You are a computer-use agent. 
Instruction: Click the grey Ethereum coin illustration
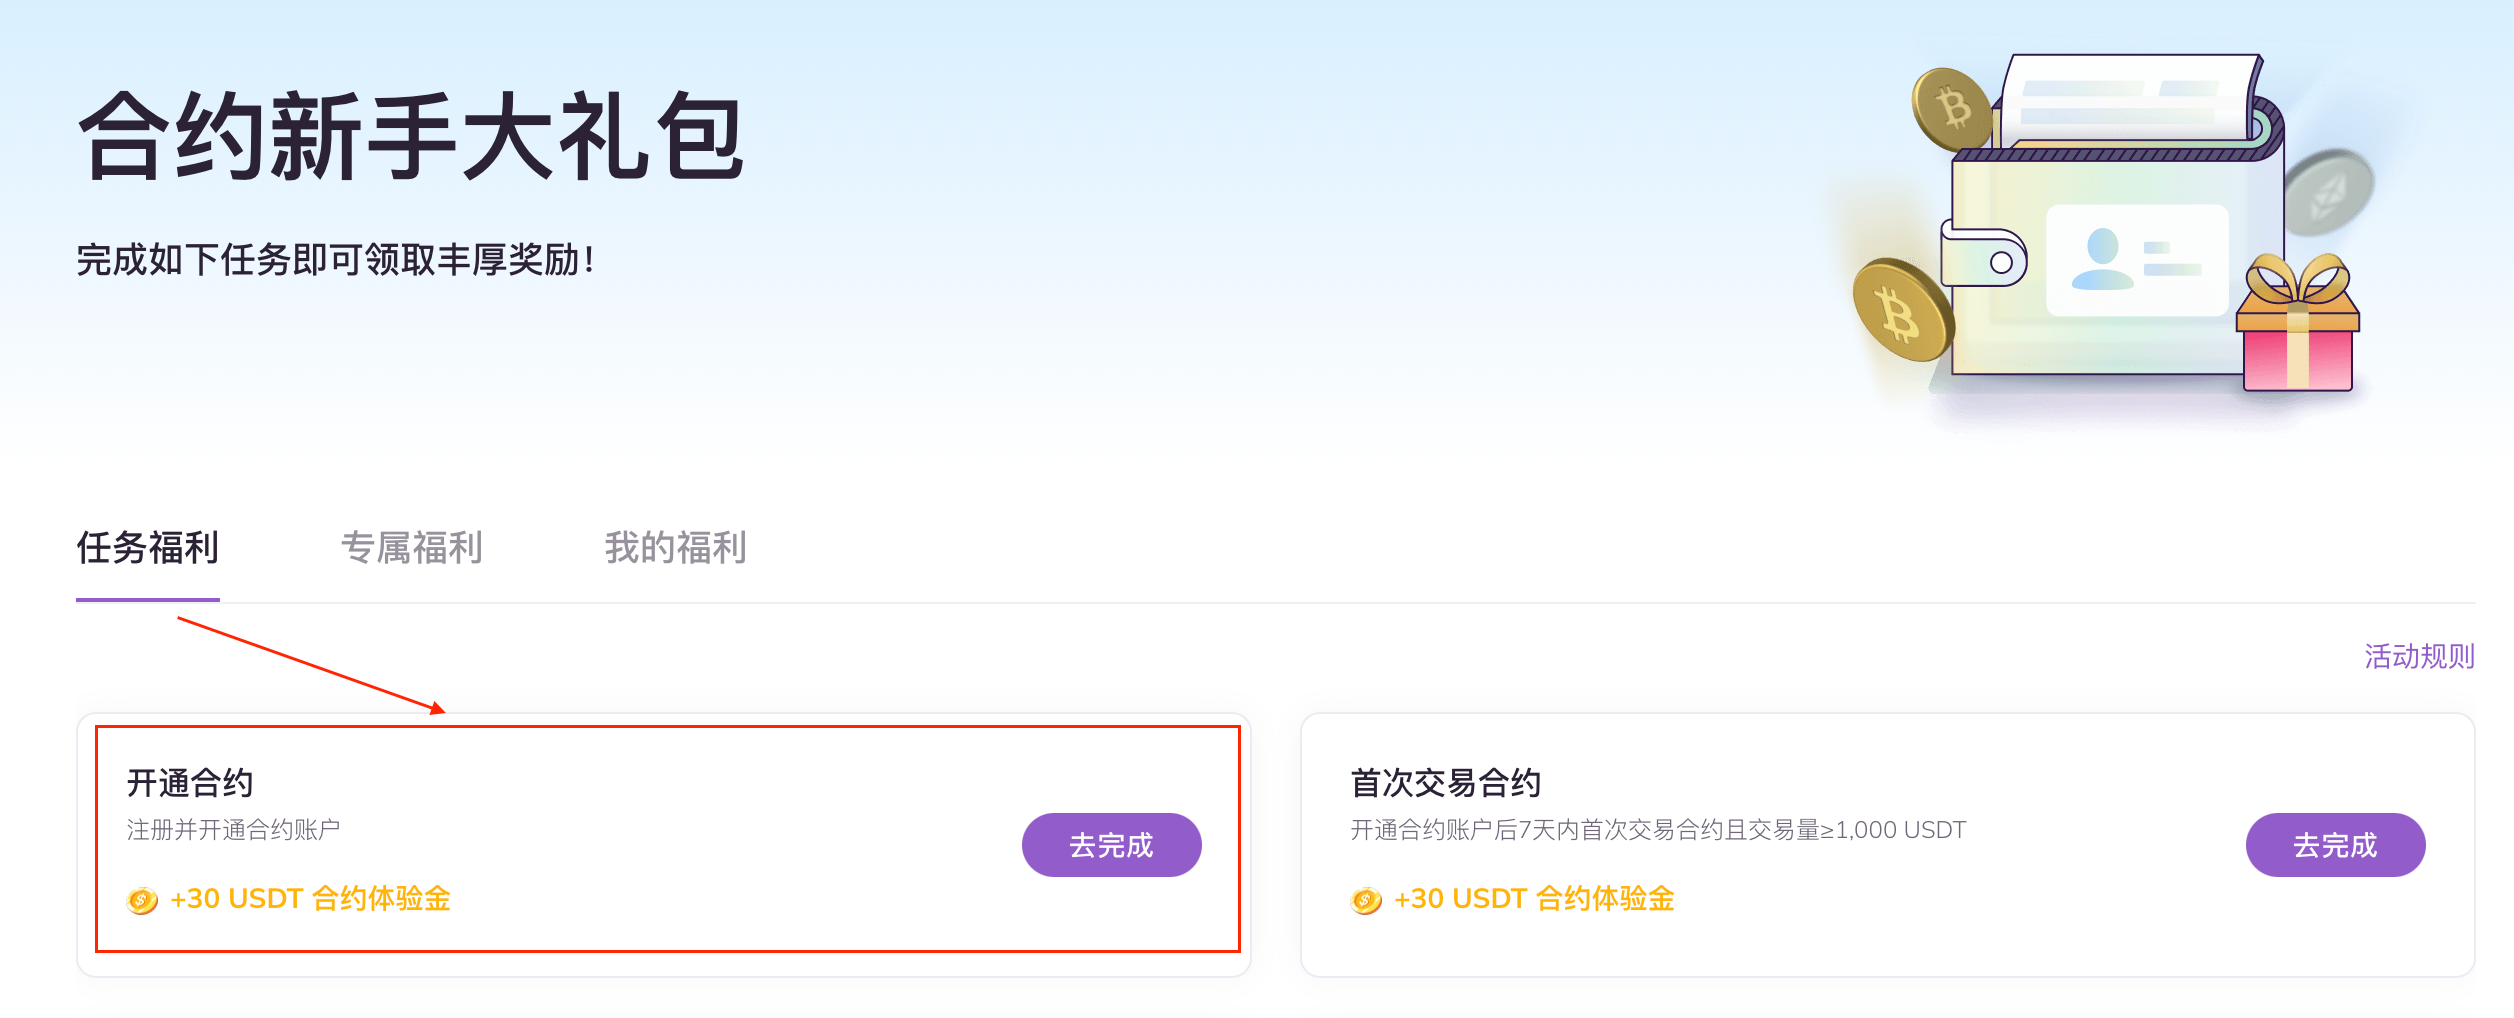point(2329,192)
